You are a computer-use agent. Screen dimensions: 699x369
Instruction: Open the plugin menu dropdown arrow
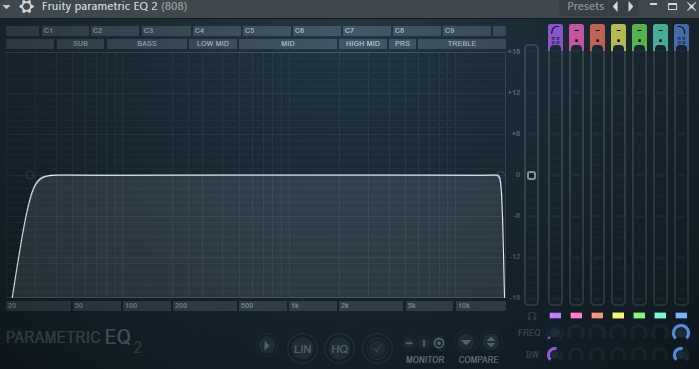[7, 7]
